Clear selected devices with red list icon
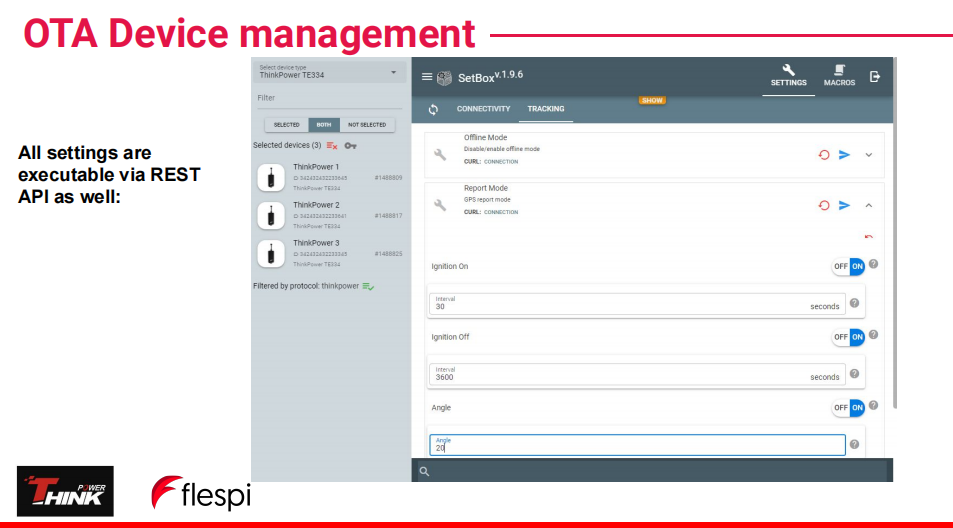Viewport: 953px width, 528px height. tap(332, 146)
